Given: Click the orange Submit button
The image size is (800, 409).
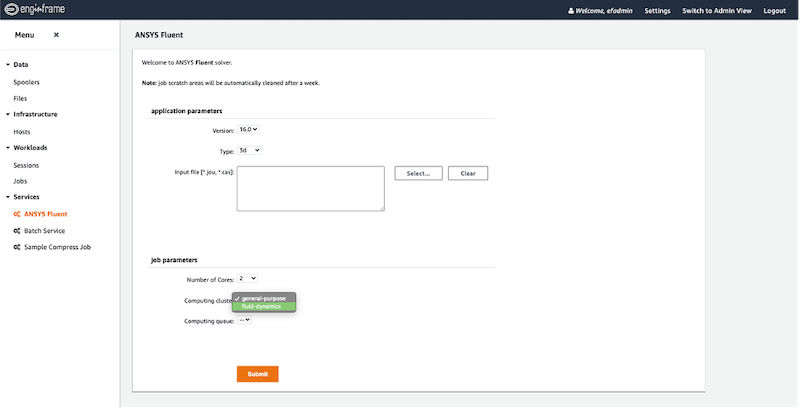Looking at the screenshot, I should point(258,374).
